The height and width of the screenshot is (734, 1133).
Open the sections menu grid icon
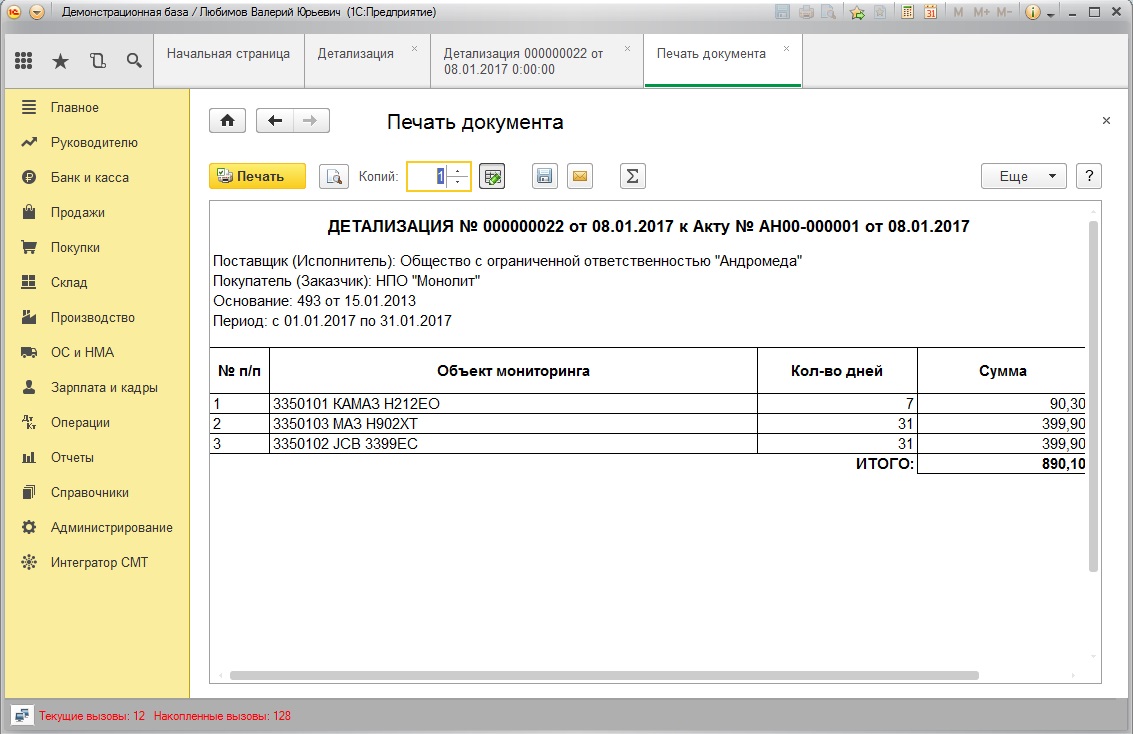point(24,61)
